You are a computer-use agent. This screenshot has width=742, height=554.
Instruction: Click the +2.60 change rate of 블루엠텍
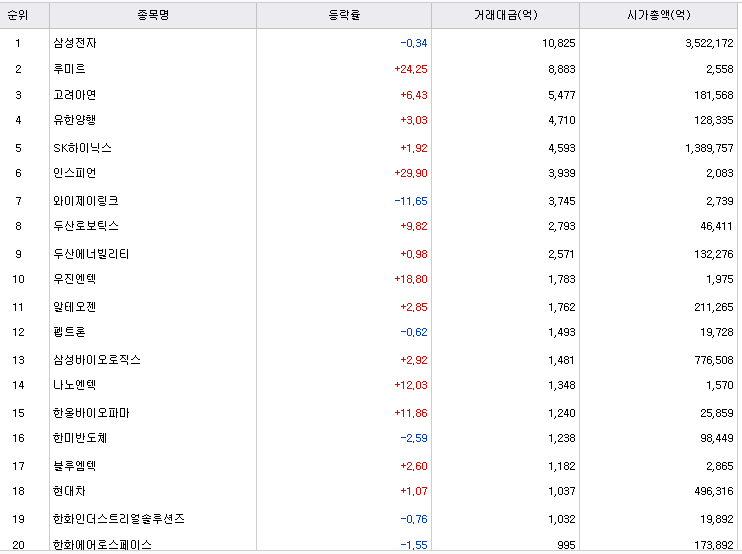click(x=414, y=466)
